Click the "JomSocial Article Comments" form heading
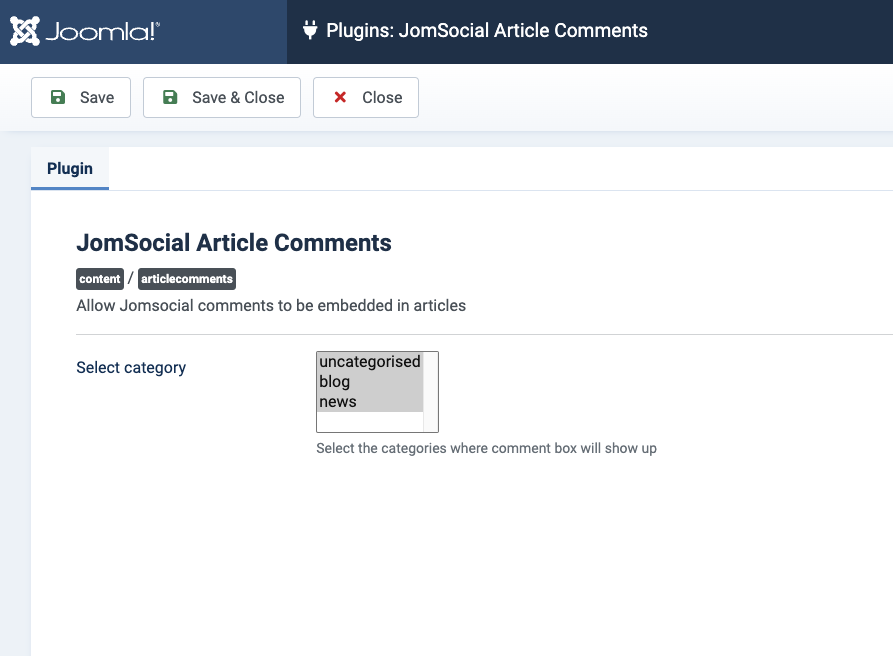Image resolution: width=893 pixels, height=656 pixels. coord(234,242)
